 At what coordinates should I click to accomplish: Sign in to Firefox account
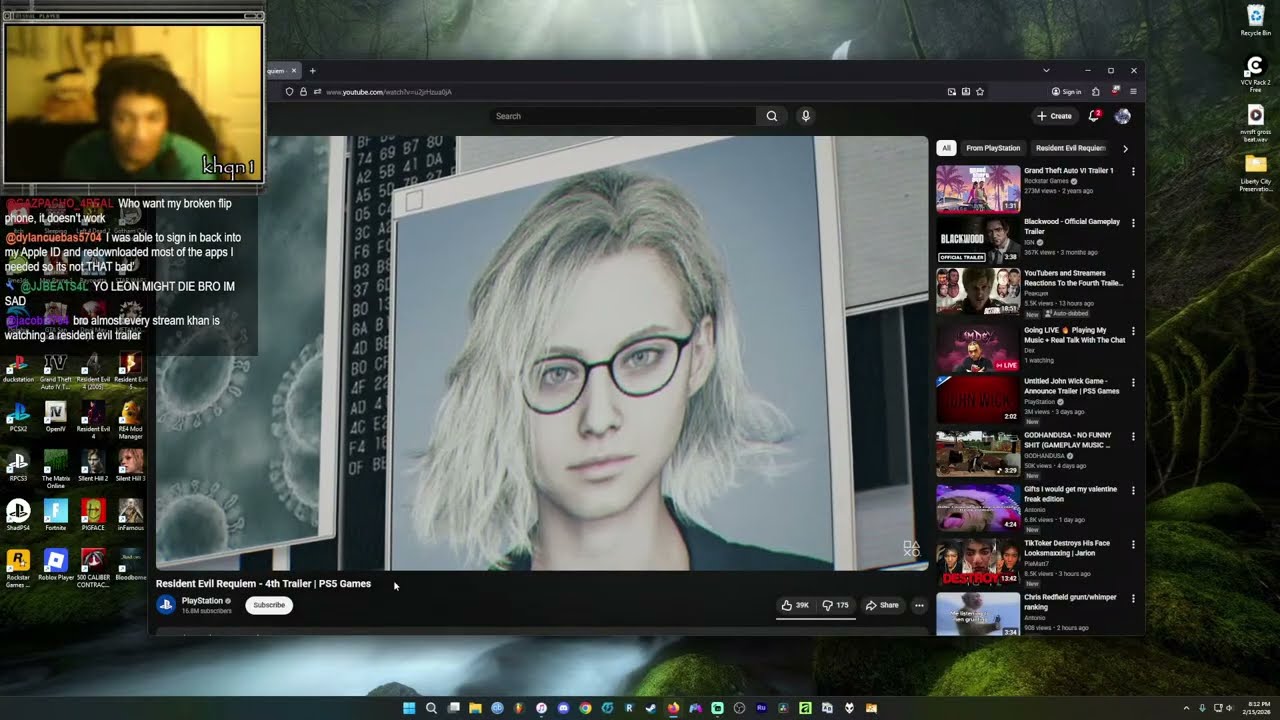[x=1066, y=92]
